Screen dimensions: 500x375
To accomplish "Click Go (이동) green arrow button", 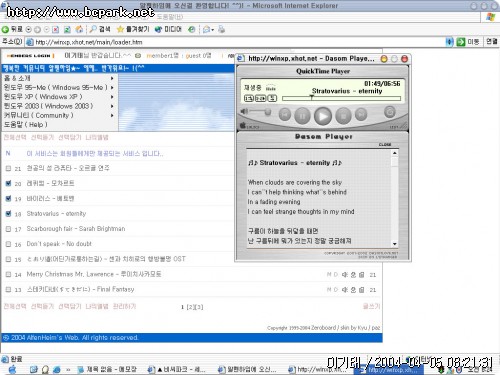I will point(468,42).
